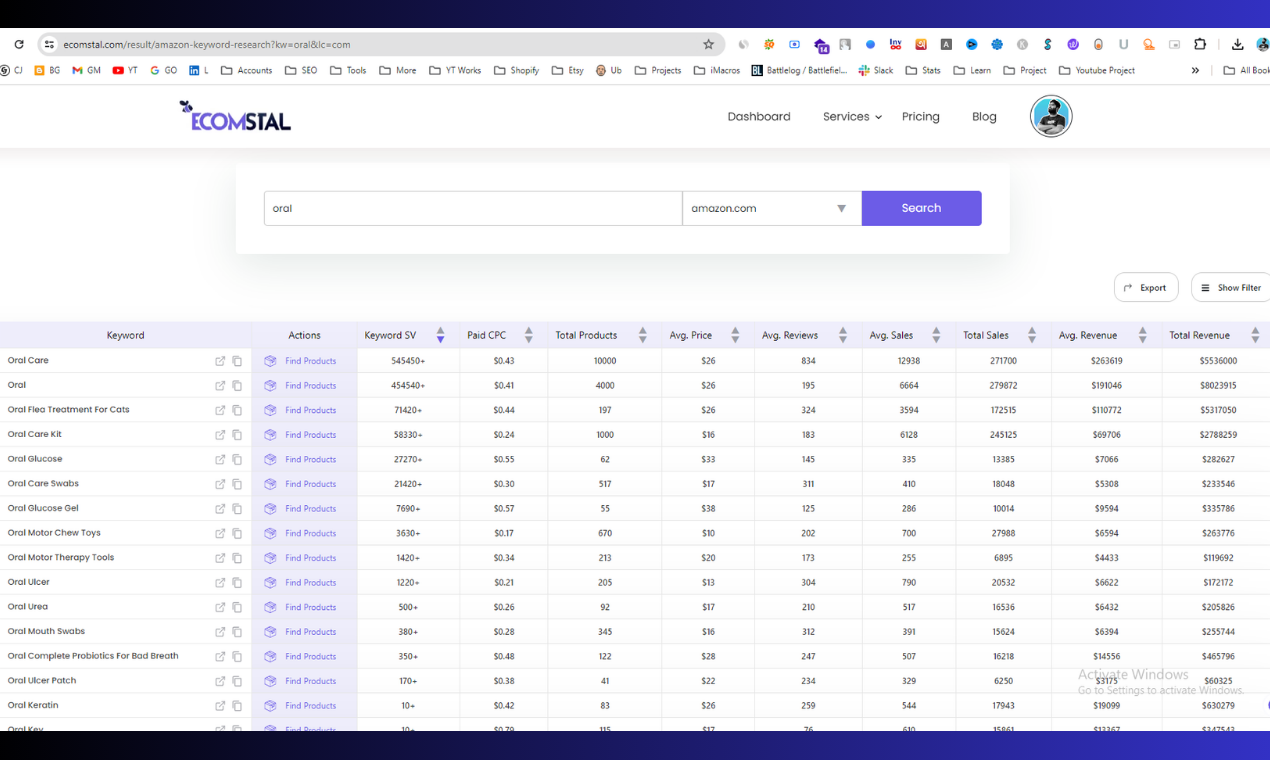This screenshot has width=1270, height=760.
Task: Find Products for Oral Flea Treatment For Cats
Action: [x=300, y=410]
